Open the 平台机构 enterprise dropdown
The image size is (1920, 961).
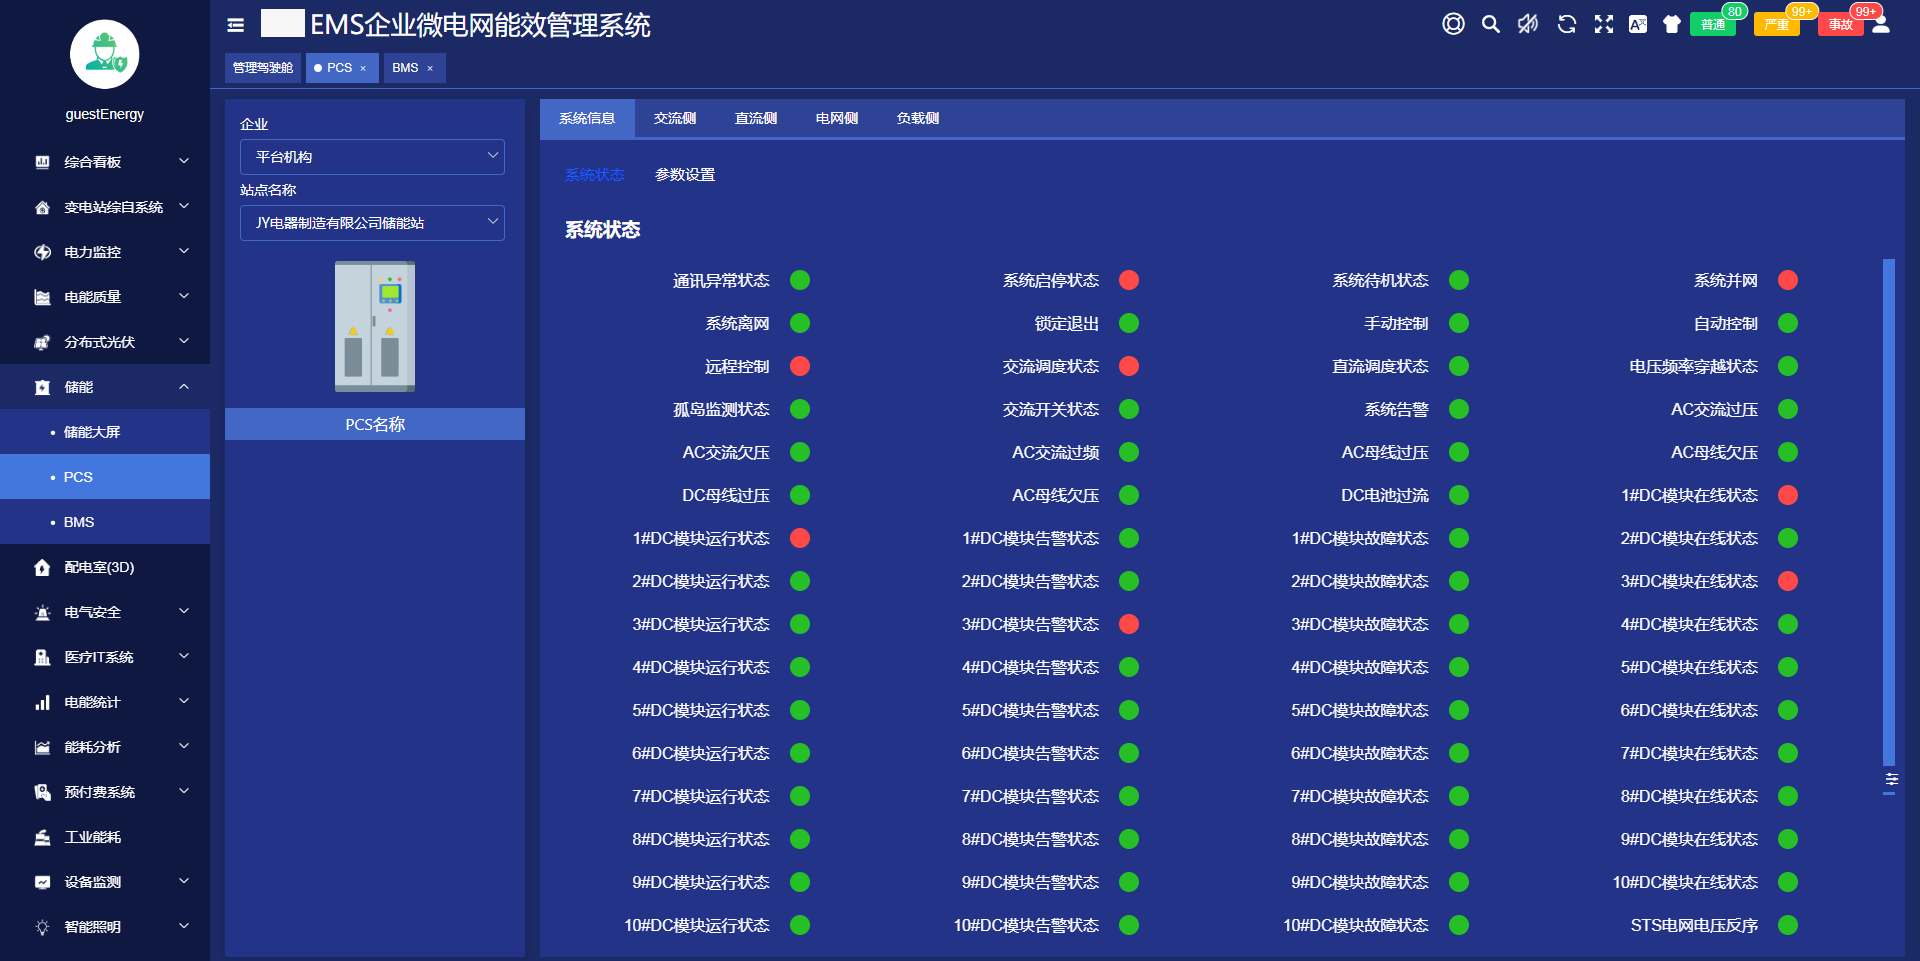[x=372, y=157]
